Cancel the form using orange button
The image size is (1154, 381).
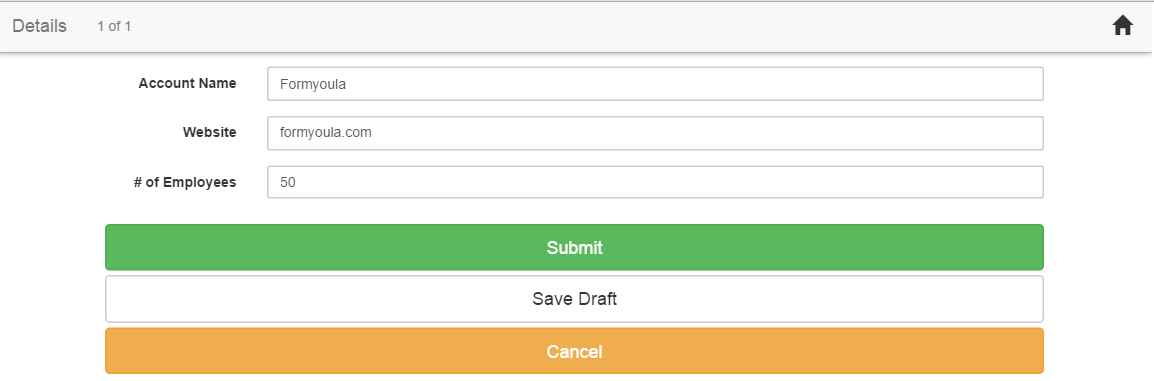coord(574,352)
